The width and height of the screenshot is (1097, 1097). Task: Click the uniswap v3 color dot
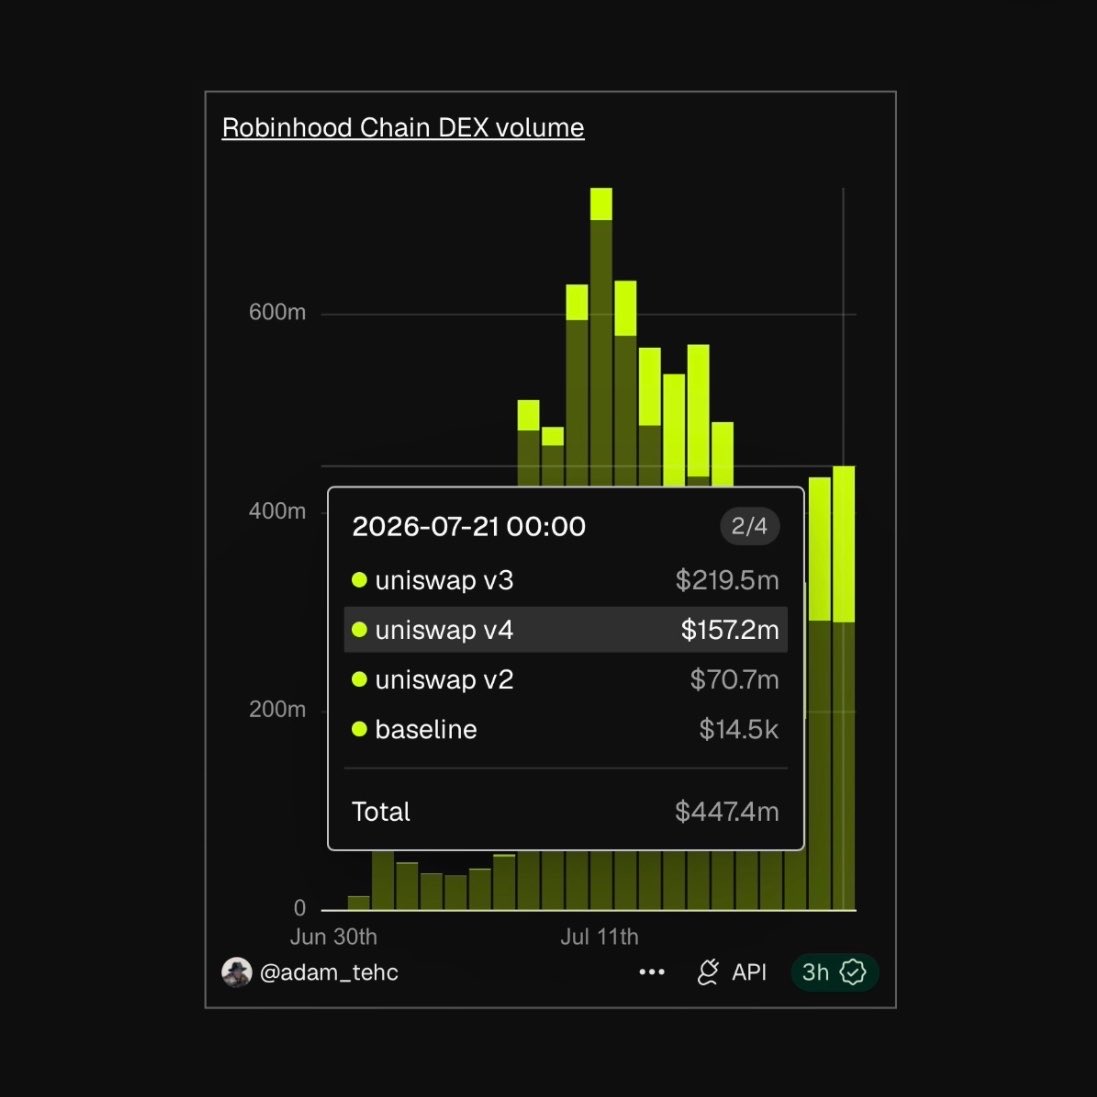360,580
